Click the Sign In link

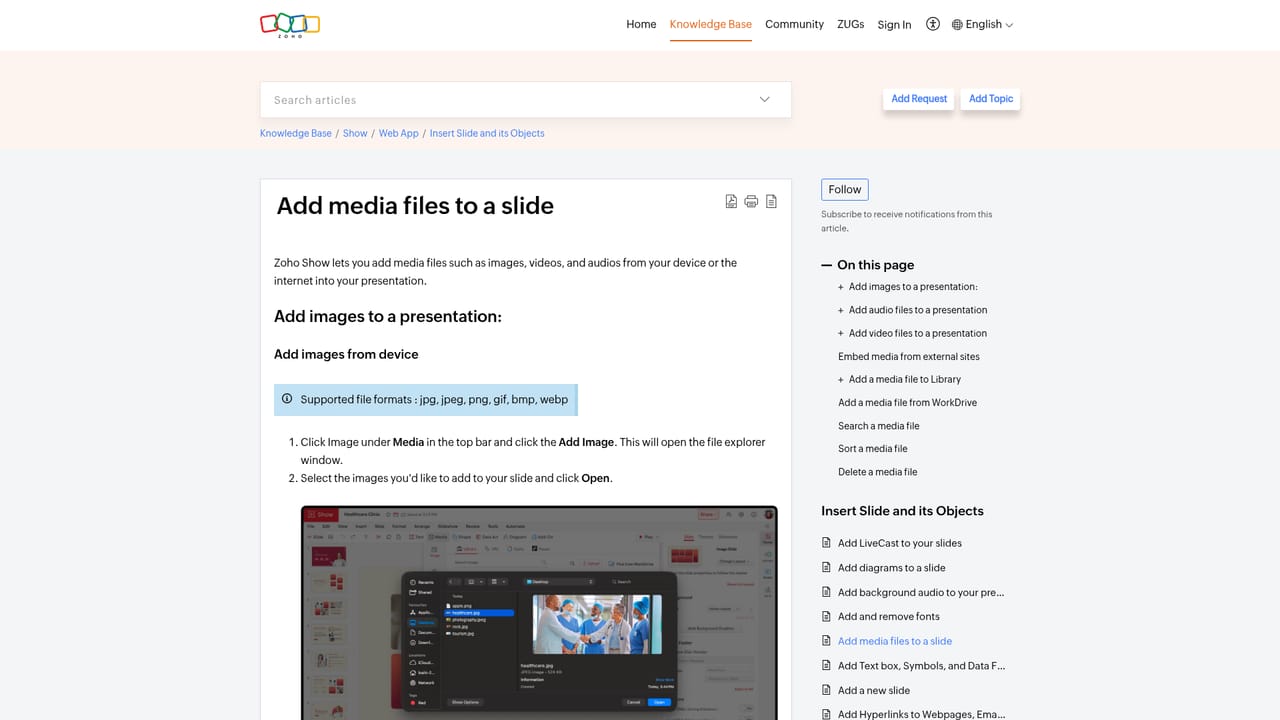click(x=894, y=25)
